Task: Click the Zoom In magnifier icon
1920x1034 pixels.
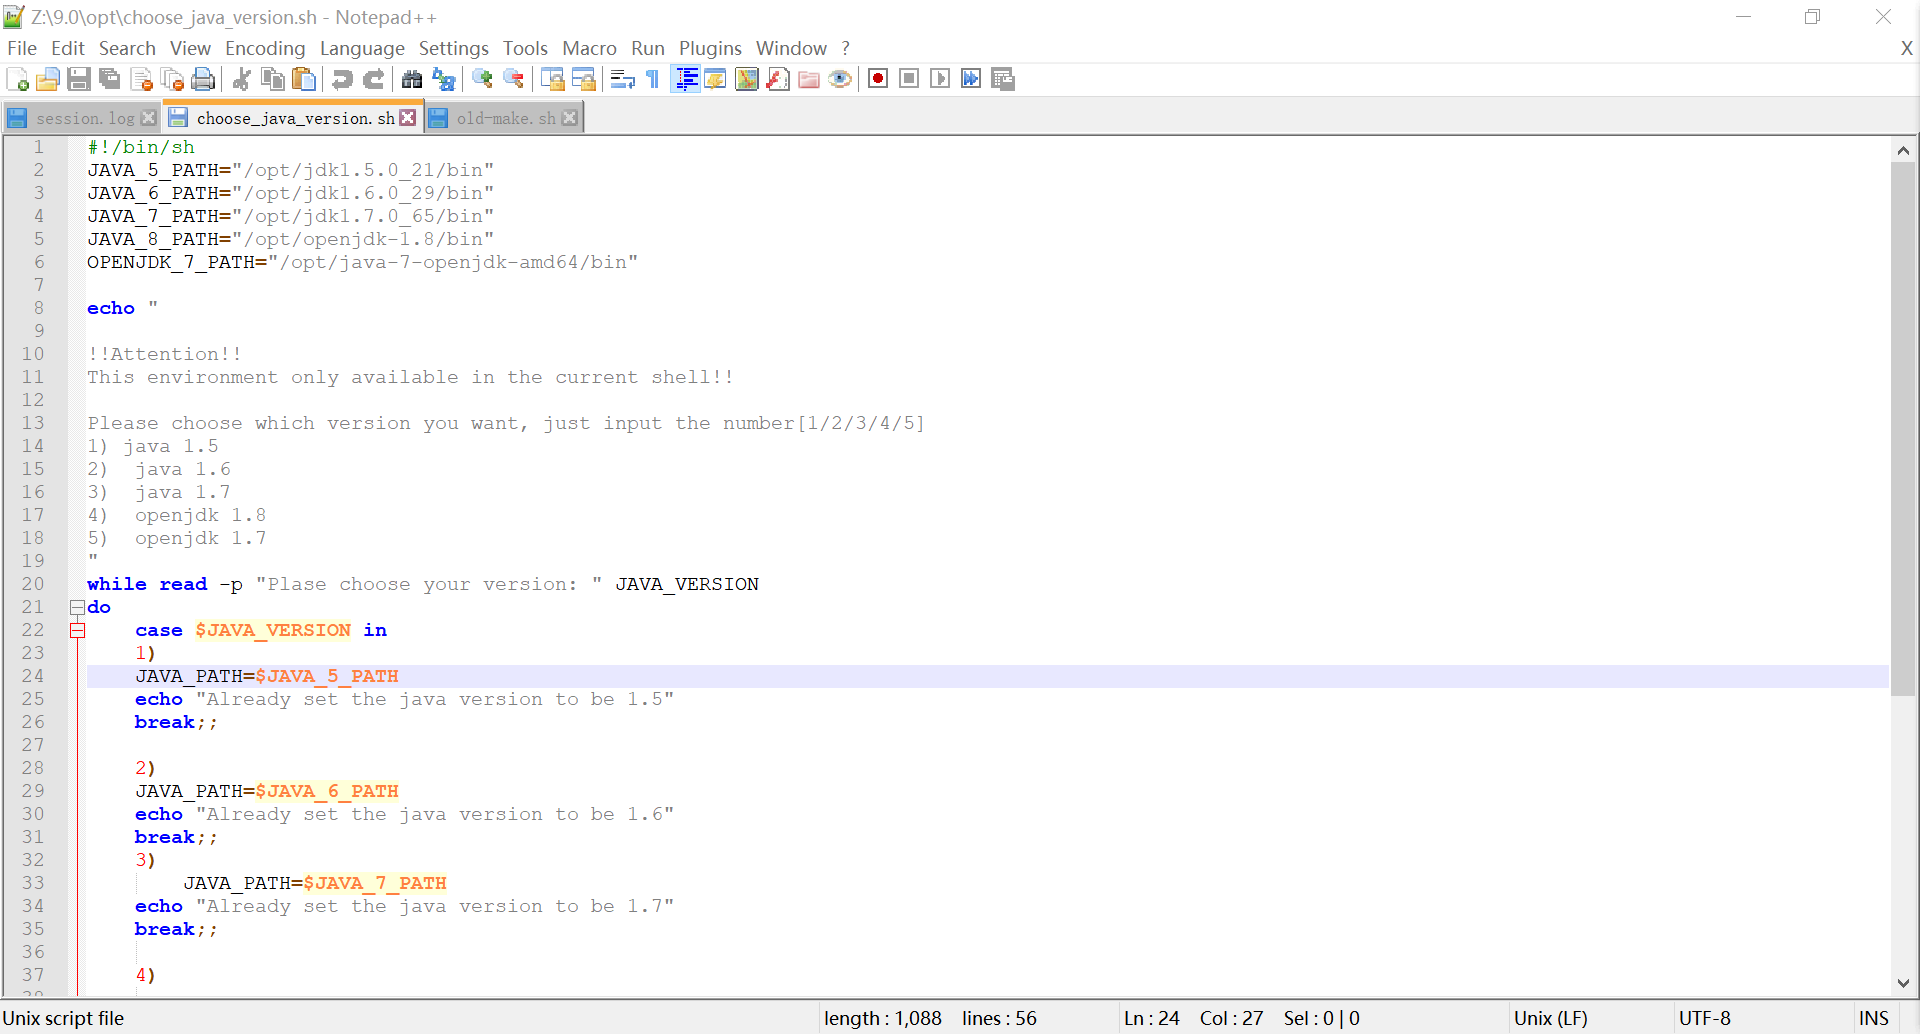Action: point(483,79)
